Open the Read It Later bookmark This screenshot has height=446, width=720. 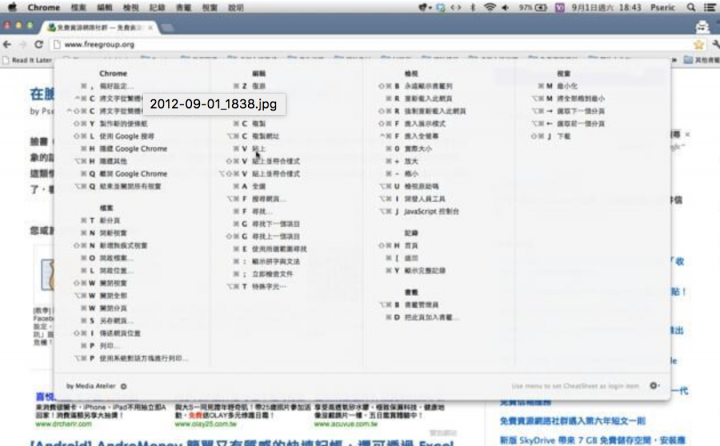(x=28, y=60)
